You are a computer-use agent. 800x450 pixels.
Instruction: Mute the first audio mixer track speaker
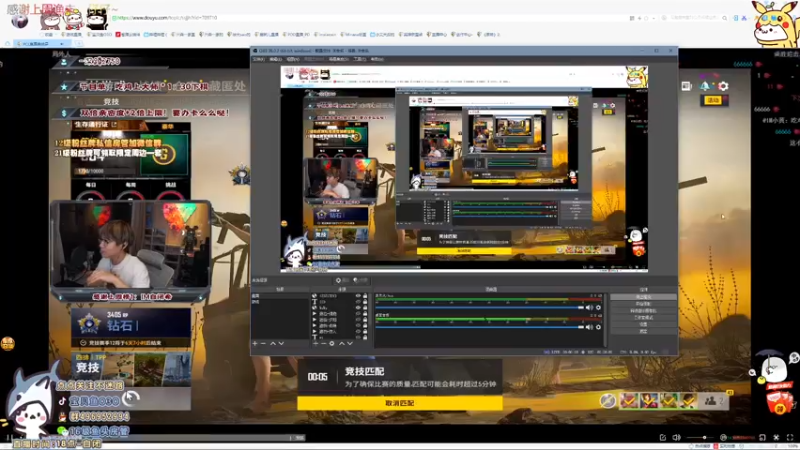[589, 308]
